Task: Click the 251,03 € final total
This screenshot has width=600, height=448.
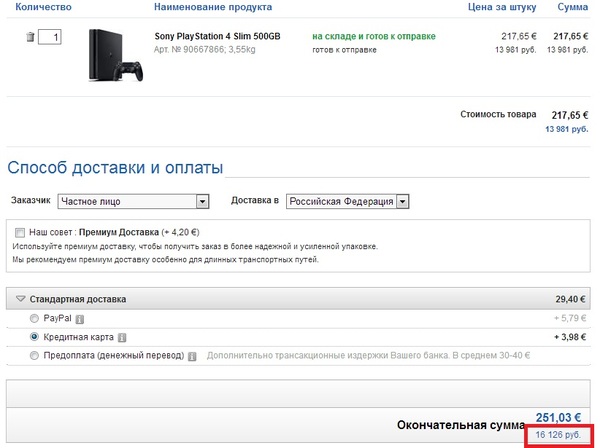Action: pyautogui.click(x=558, y=417)
